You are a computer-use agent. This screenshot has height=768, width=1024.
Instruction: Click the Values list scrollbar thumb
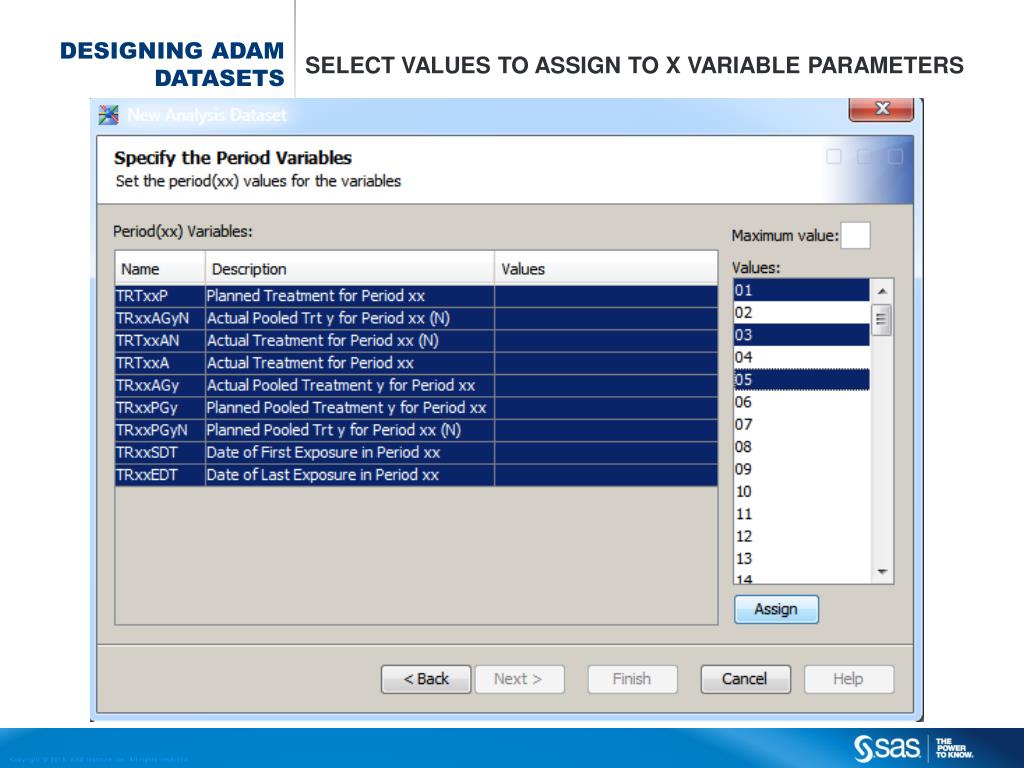point(880,320)
